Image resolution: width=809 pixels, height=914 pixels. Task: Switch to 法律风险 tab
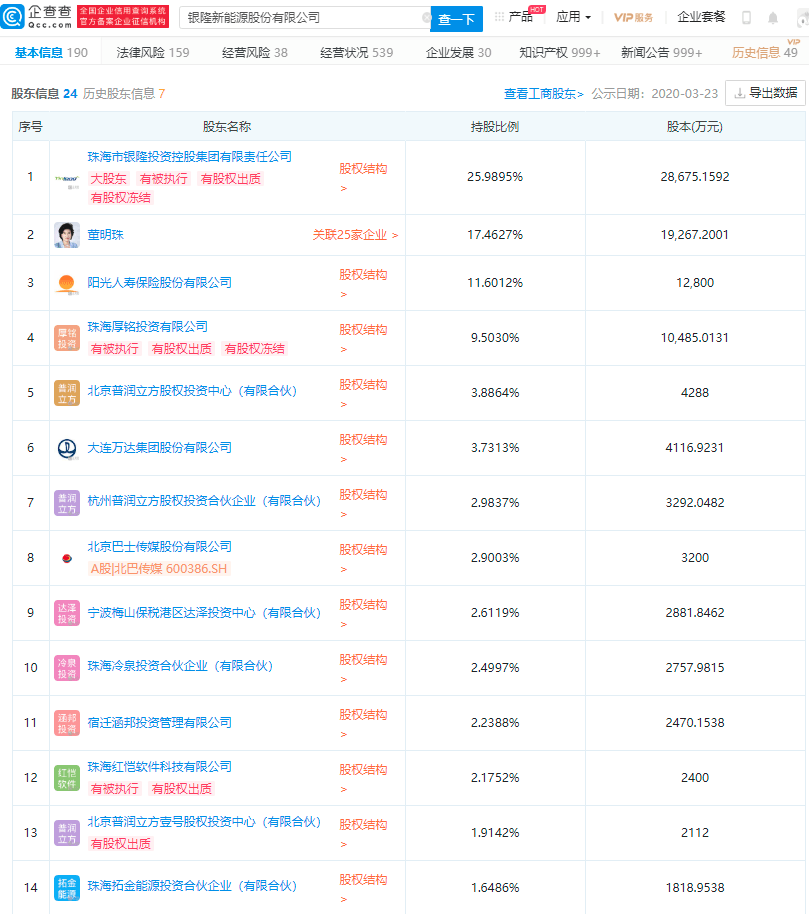click(153, 52)
